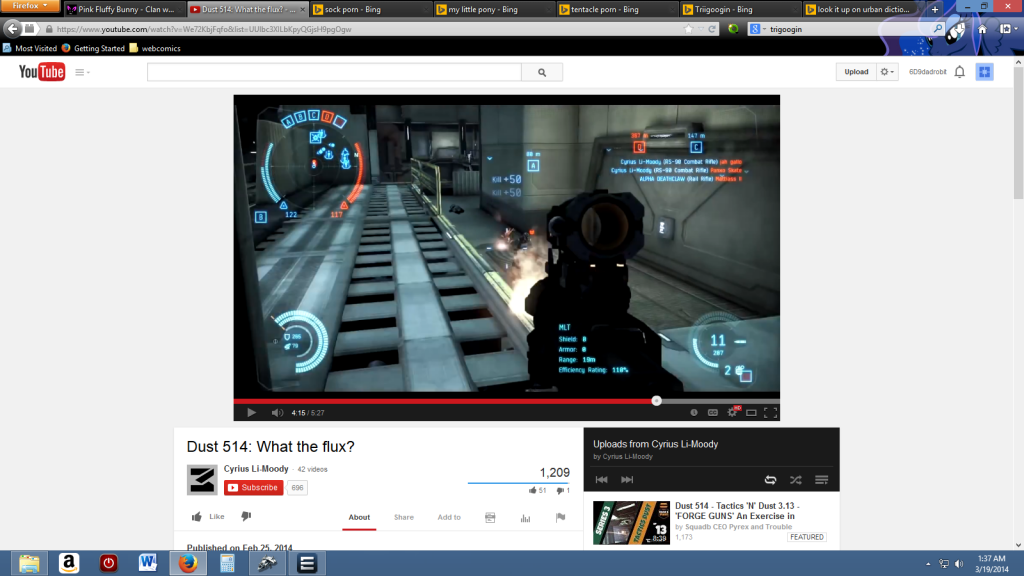
Task: Switch to the urban dictionary Bing tab
Action: click(859, 9)
